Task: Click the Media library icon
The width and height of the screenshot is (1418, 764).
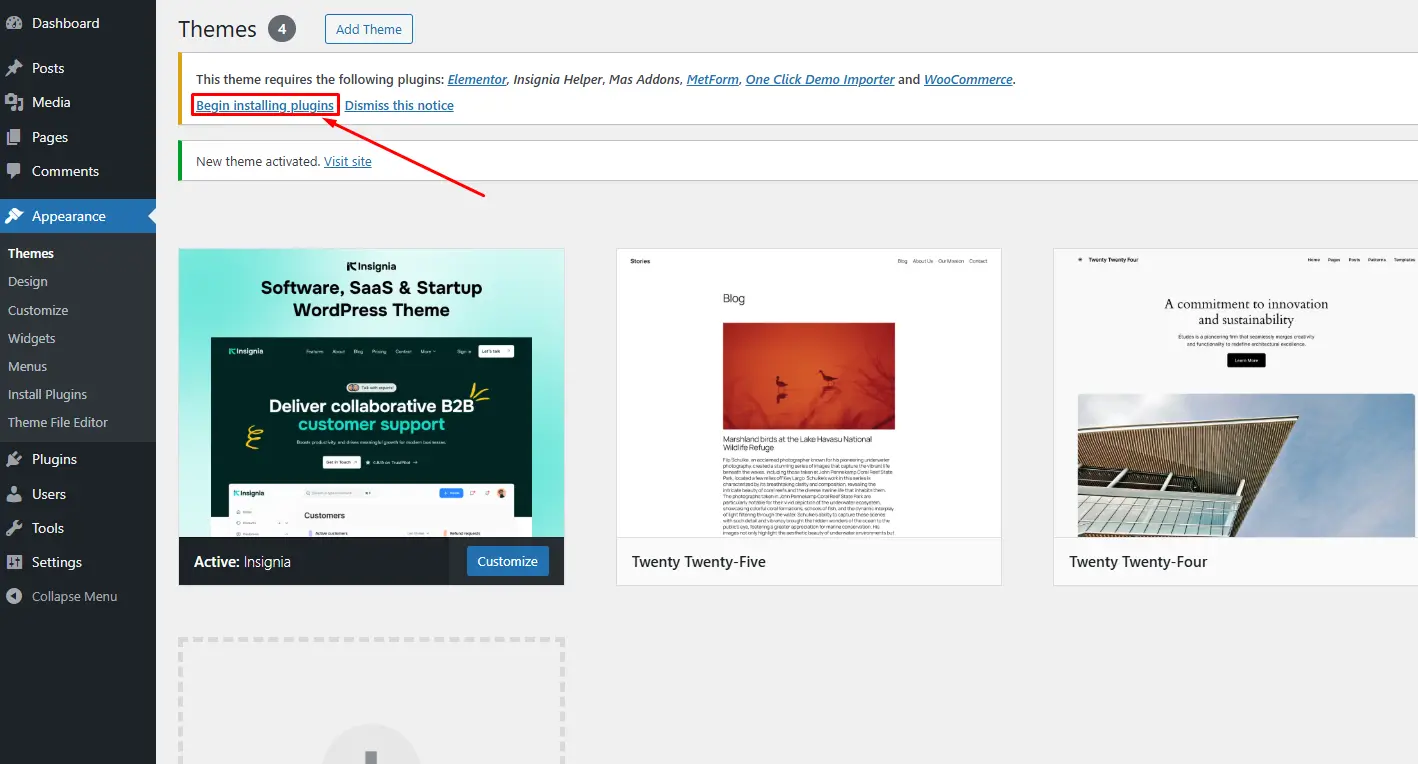Action: [x=14, y=102]
